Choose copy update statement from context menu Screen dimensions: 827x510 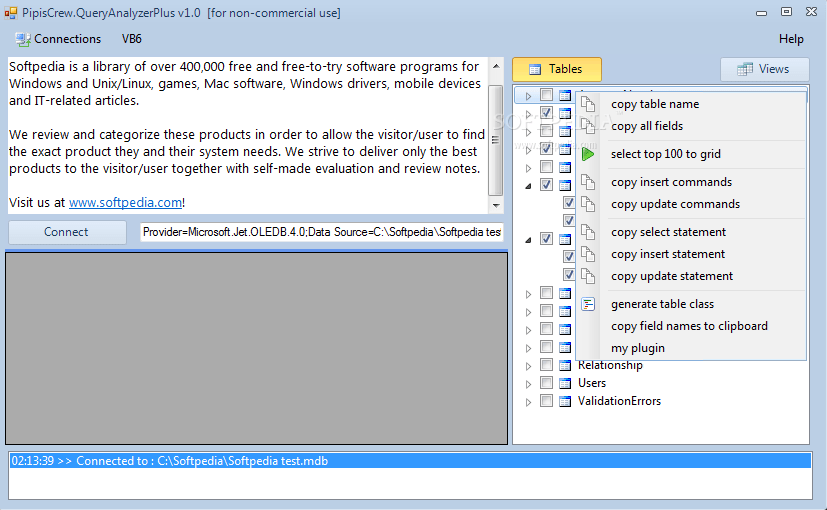(671, 276)
